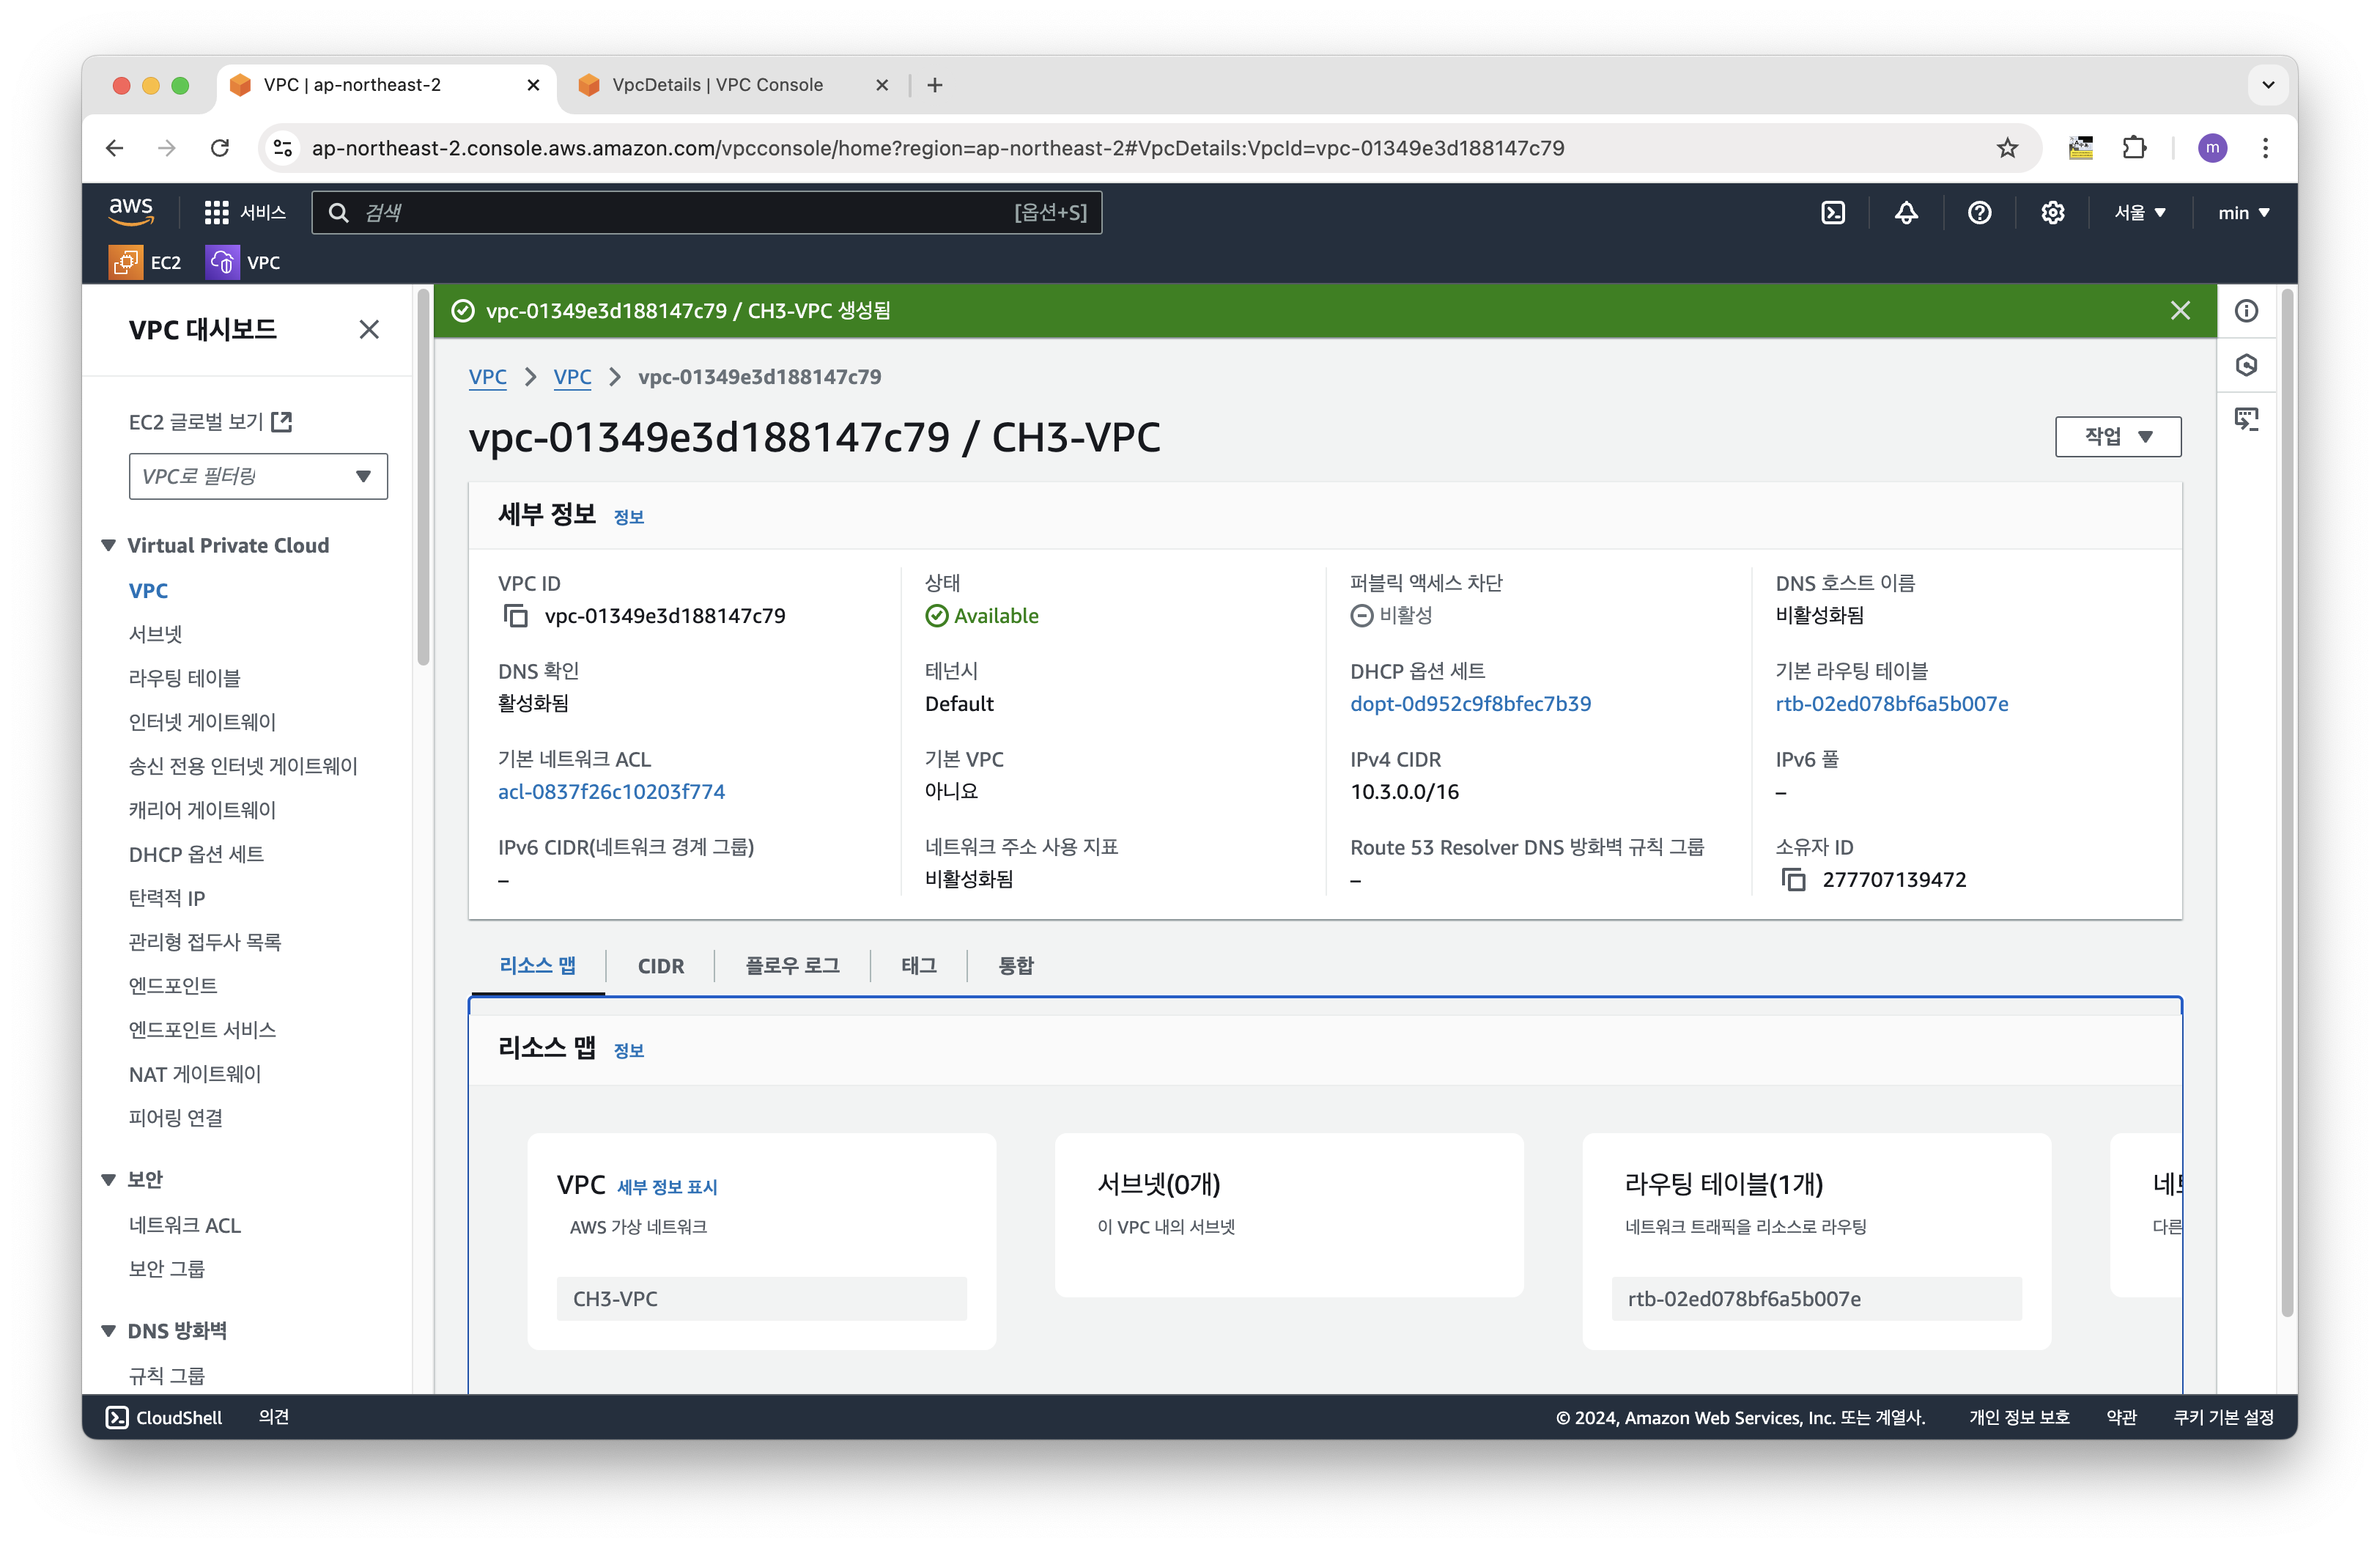Screen dimensions: 2380x1548
Task: Open the AWS console settings gear icon
Action: point(2052,213)
